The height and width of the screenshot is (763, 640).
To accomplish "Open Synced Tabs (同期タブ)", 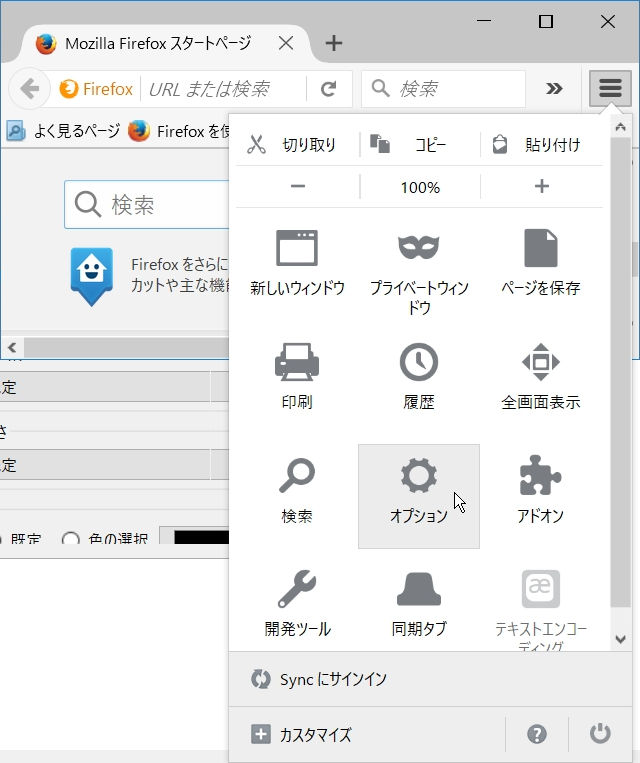I will coord(419,604).
